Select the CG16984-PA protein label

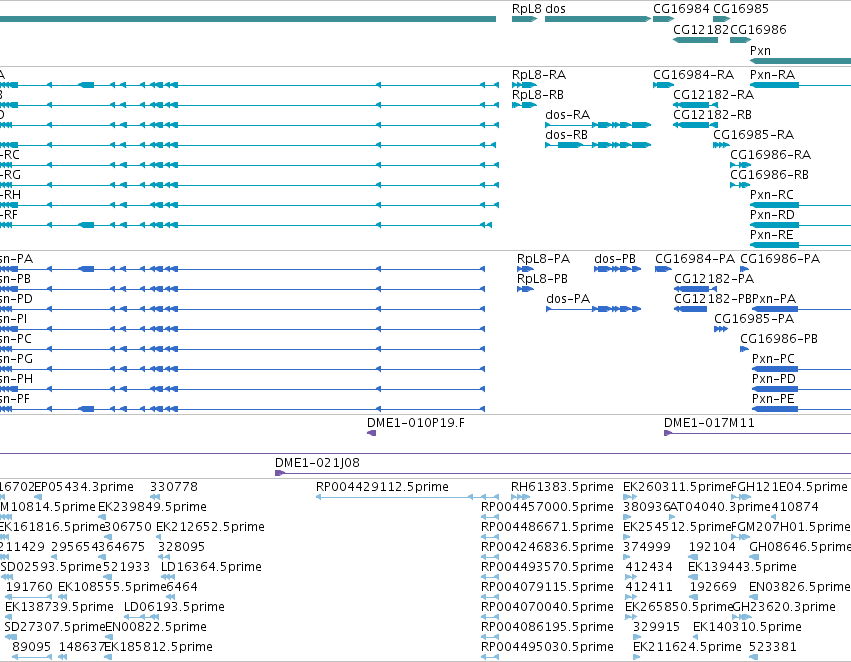click(695, 259)
